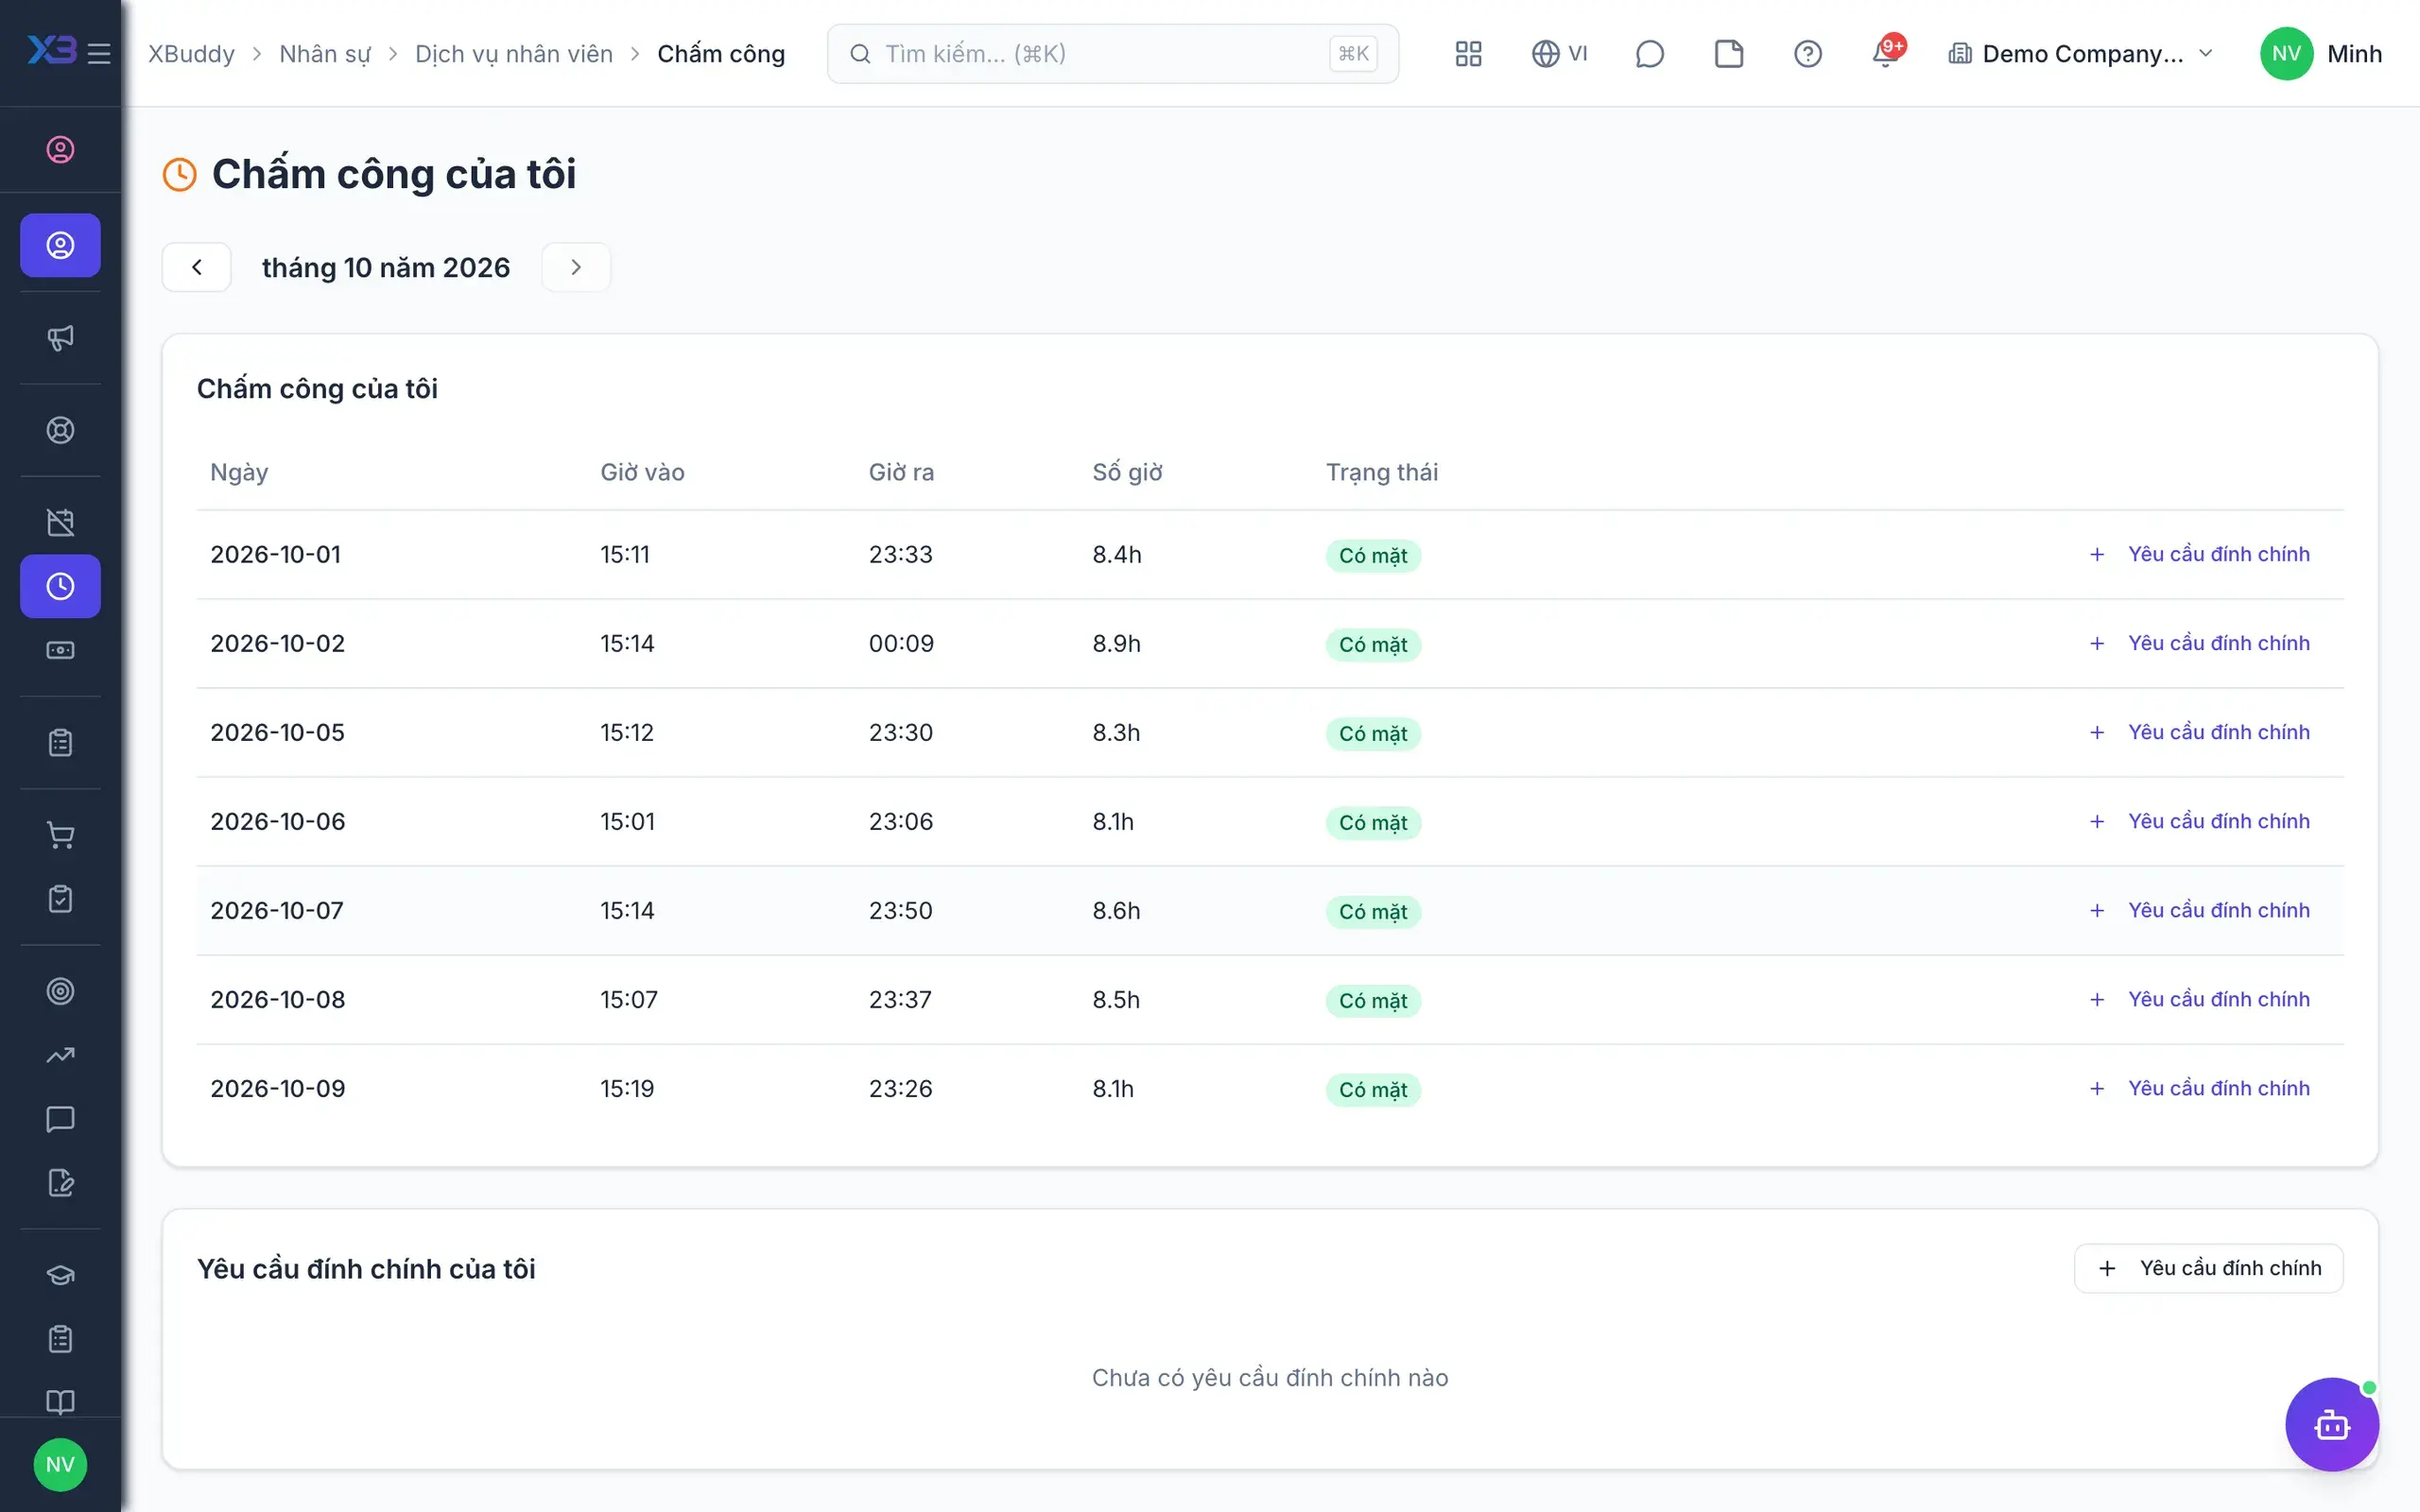Open the apps grid icon in header
2420x1512 pixels.
pyautogui.click(x=1468, y=54)
